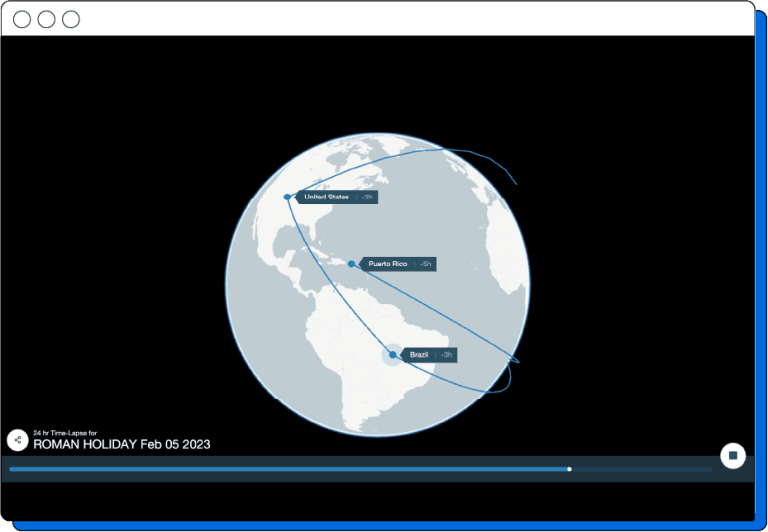This screenshot has height=532, width=768.
Task: Jump to the start of the timeline bar
Action: [x=12, y=469]
